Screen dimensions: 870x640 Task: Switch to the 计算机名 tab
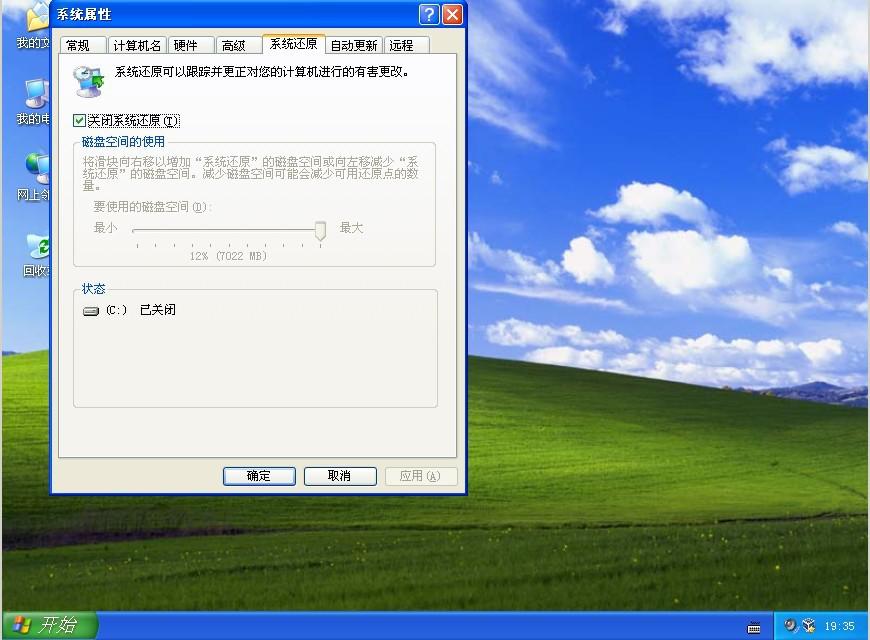pos(137,44)
